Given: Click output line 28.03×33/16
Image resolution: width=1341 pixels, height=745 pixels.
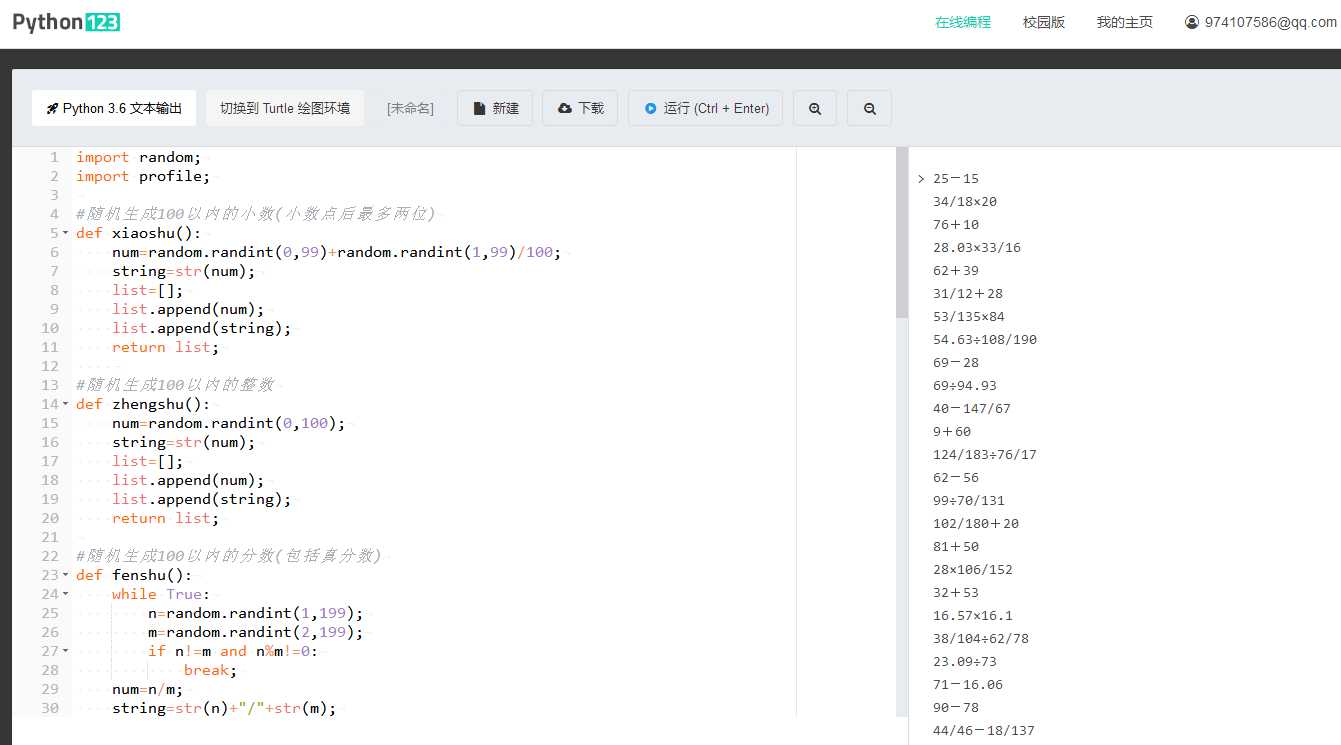Looking at the screenshot, I should tap(977, 248).
